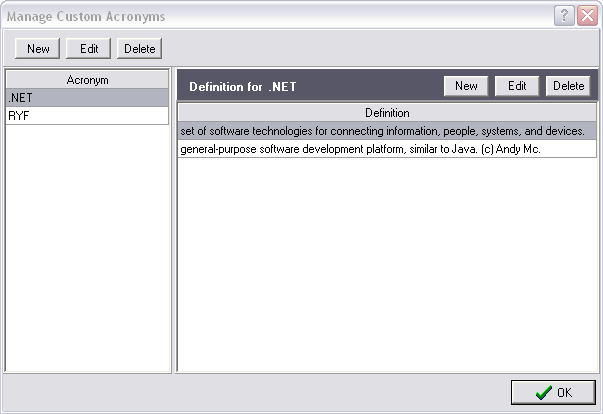The height and width of the screenshot is (414, 603).
Task: Click the Delete acronym button
Action: 139,48
